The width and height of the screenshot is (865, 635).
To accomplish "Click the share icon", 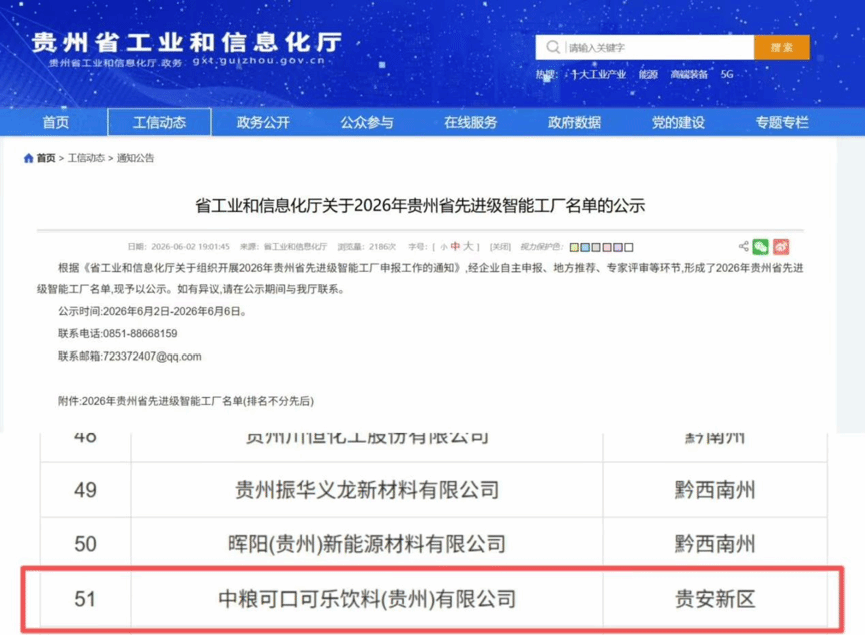I will pyautogui.click(x=744, y=246).
